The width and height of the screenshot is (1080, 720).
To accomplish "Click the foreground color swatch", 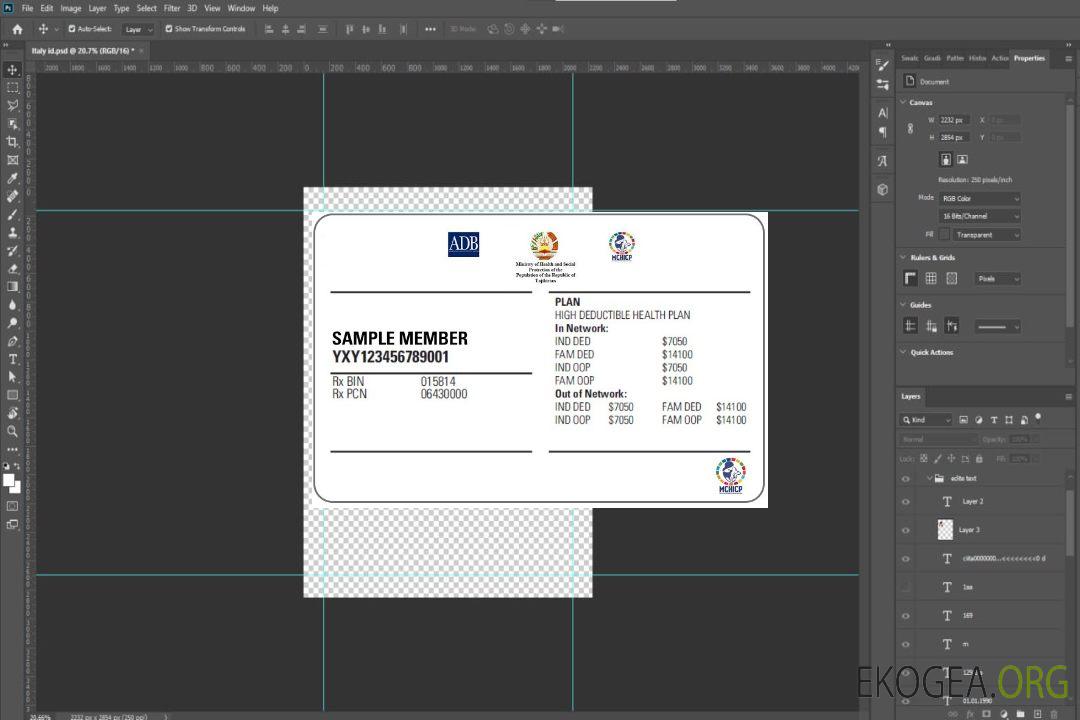I will pos(8,480).
